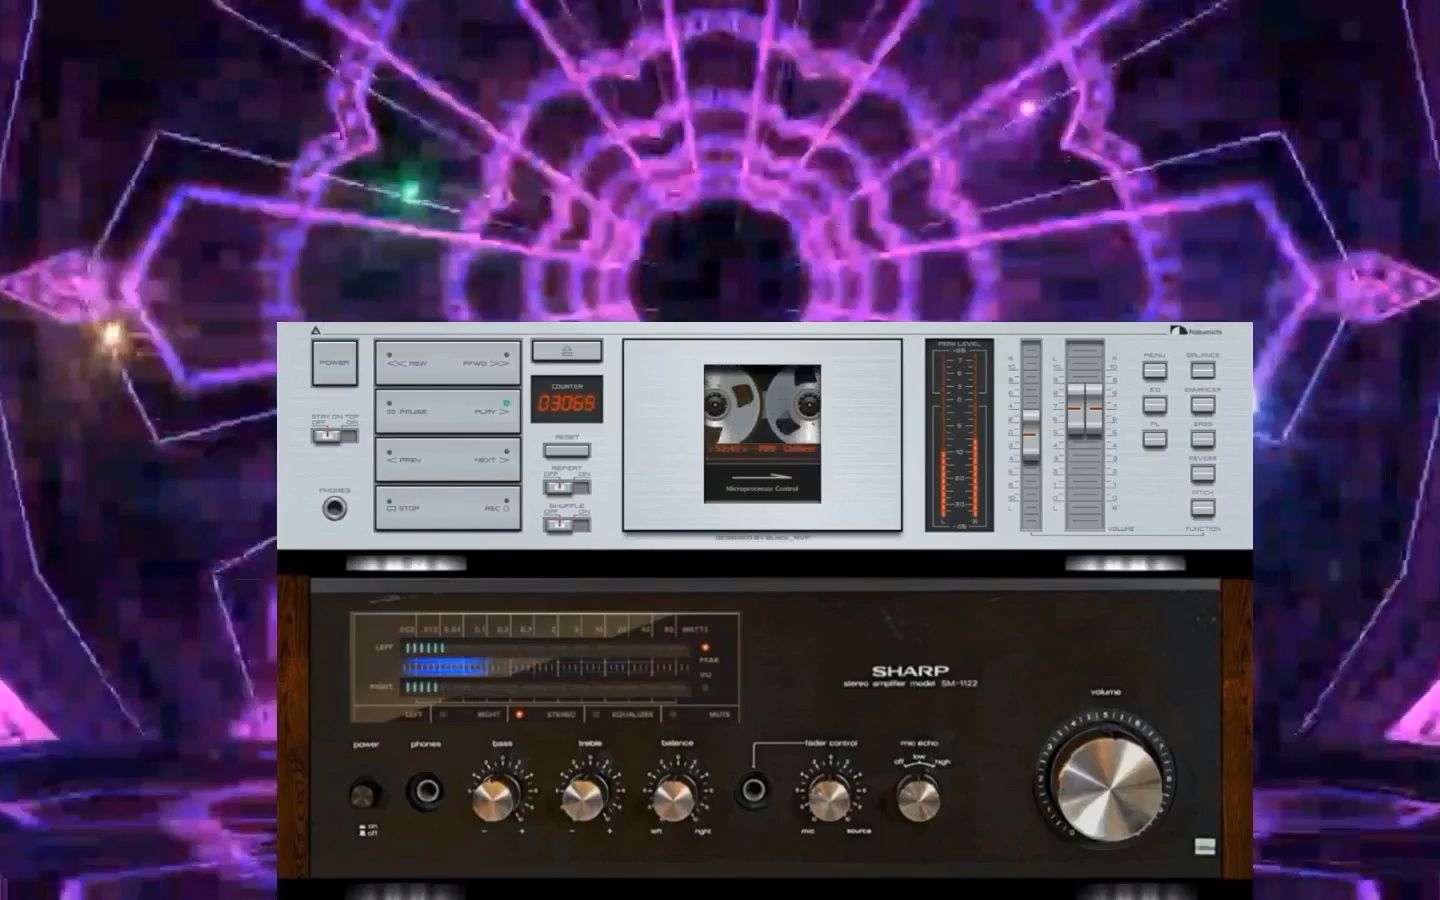The image size is (1440, 900).
Task: Toggle the SHUFFLE switch
Action: tap(566, 524)
